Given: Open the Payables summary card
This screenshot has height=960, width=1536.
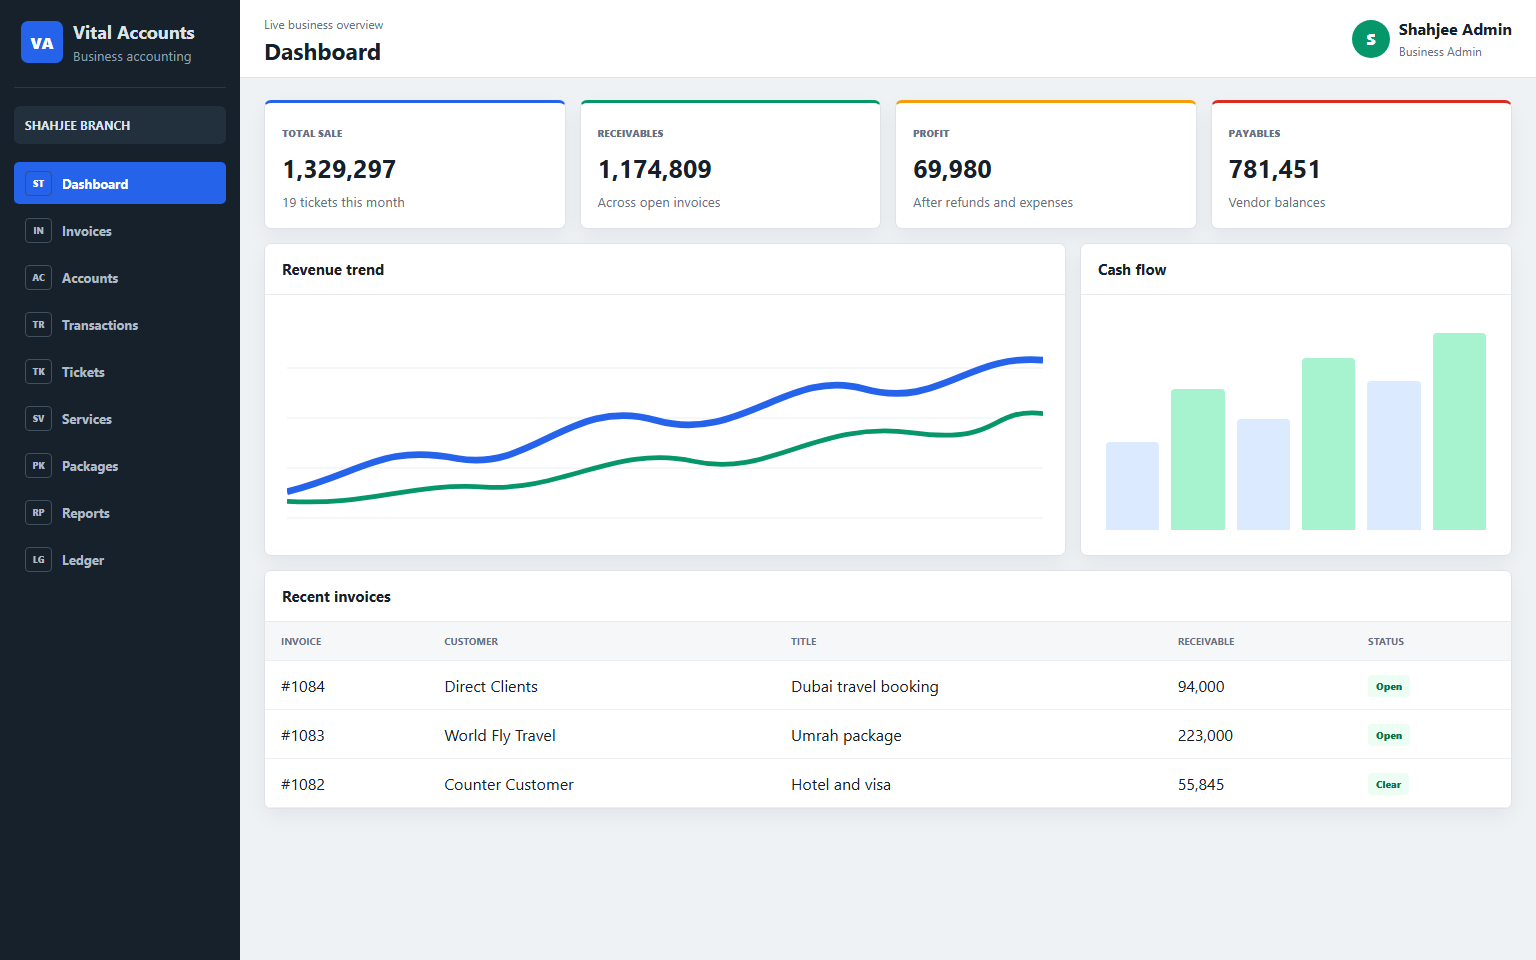Looking at the screenshot, I should (1361, 164).
